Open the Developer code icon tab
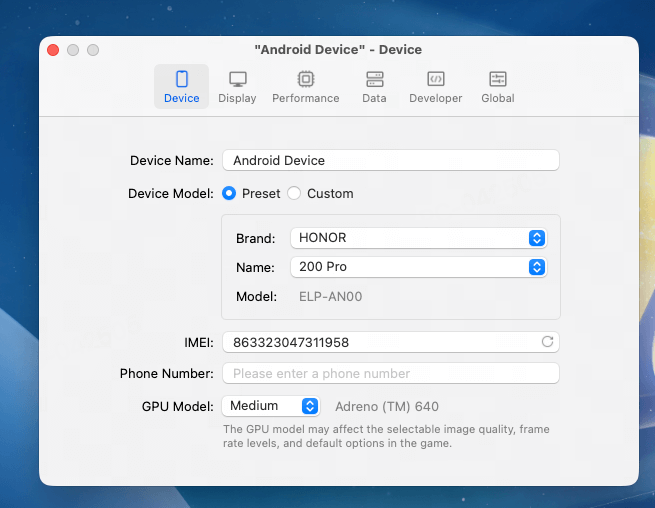Viewport: 655px width, 508px height. tap(435, 79)
